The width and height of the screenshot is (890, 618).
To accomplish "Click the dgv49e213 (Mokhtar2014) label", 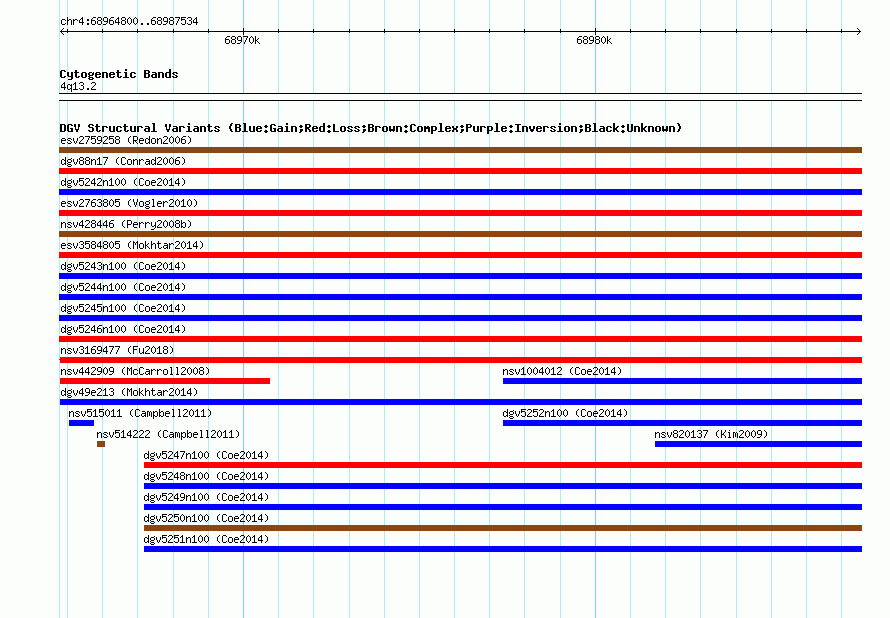I will coord(129,392).
